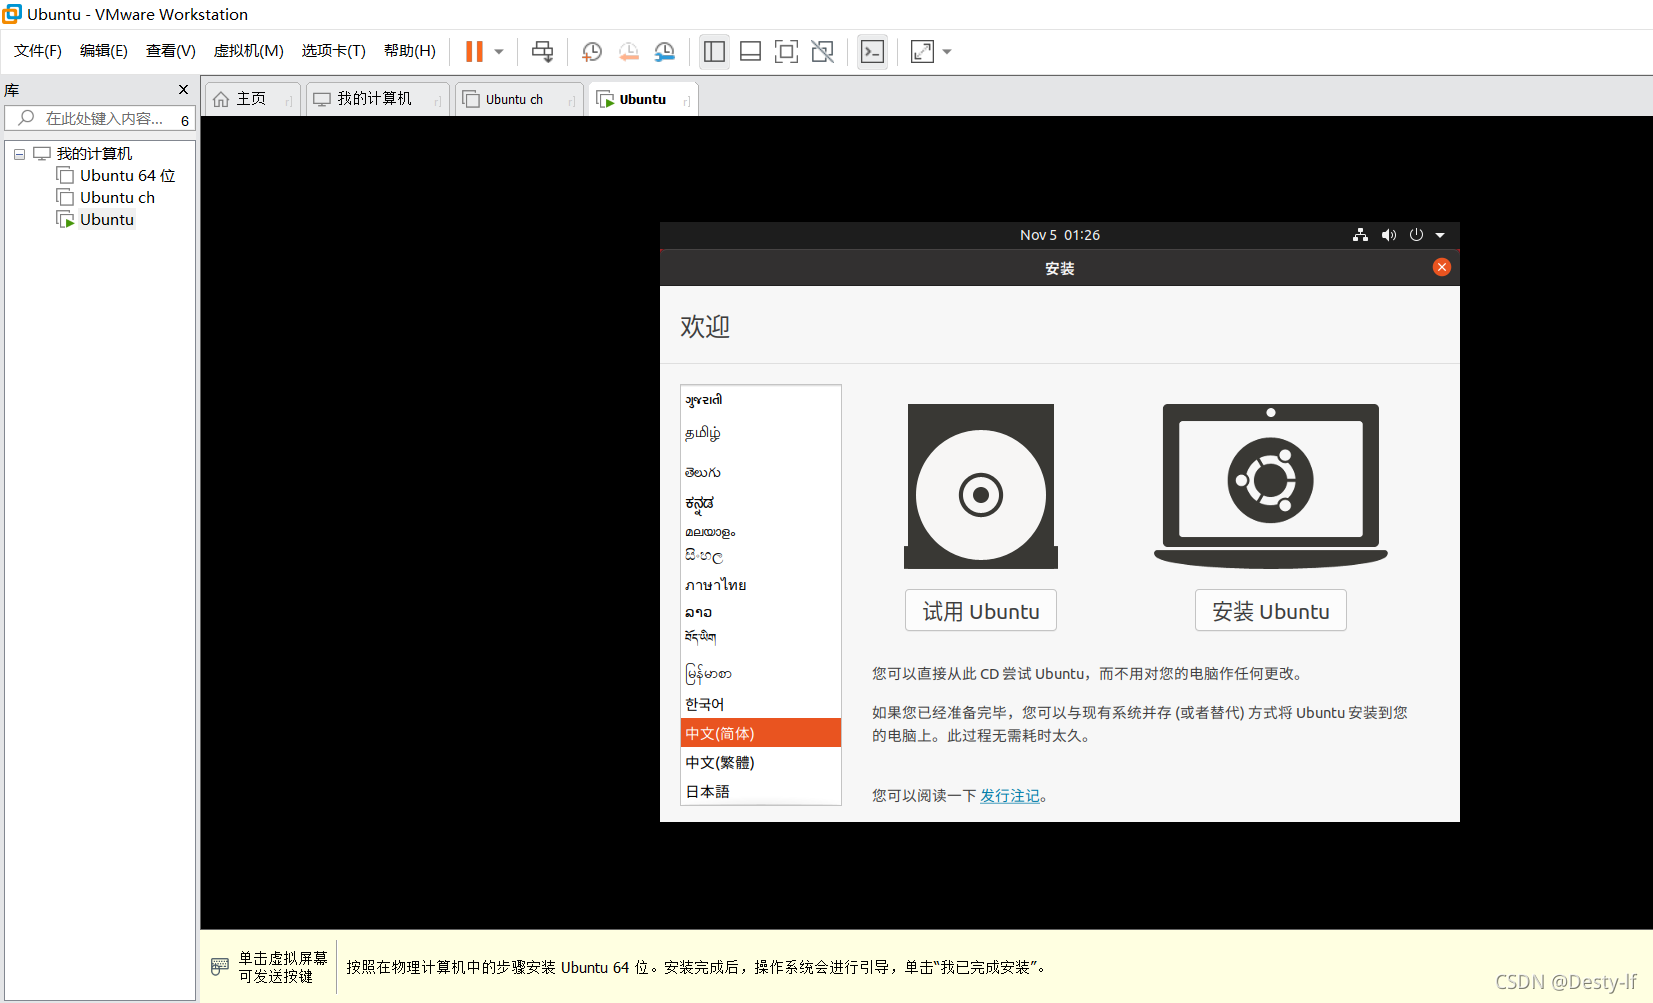
Task: Select 我的计算机 in the library tree
Action: pos(94,154)
